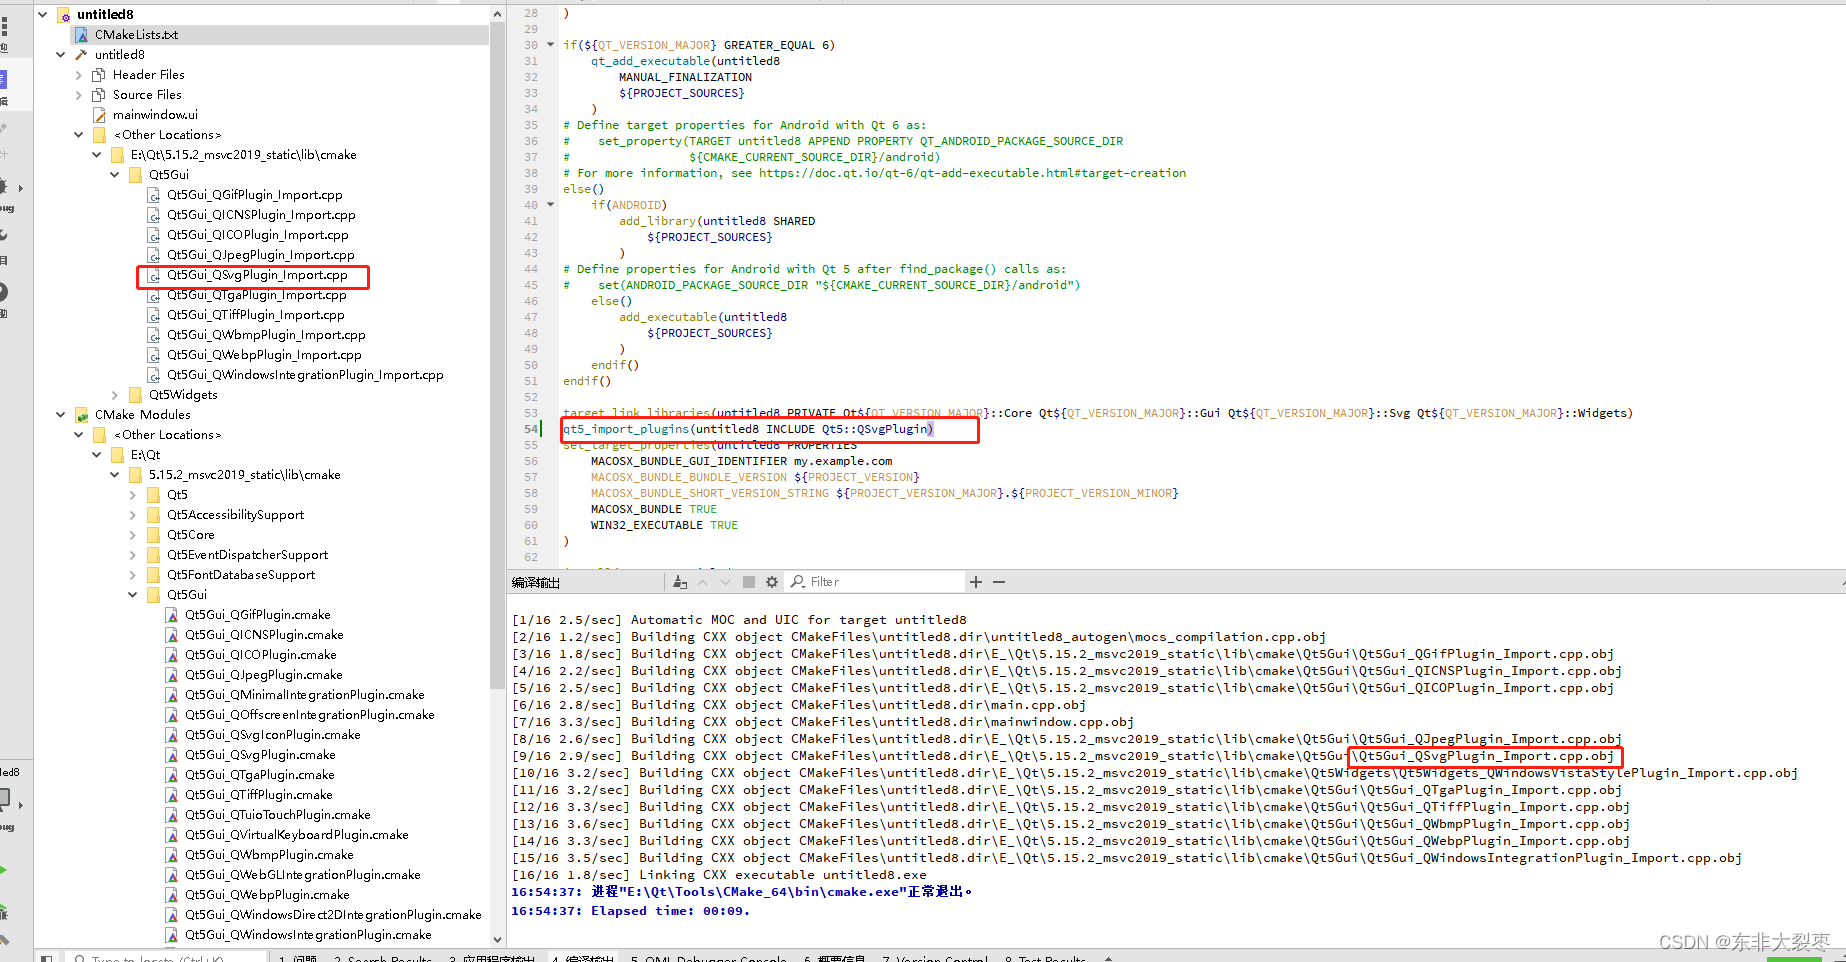Cancel the build with the square stop icon

click(x=749, y=581)
